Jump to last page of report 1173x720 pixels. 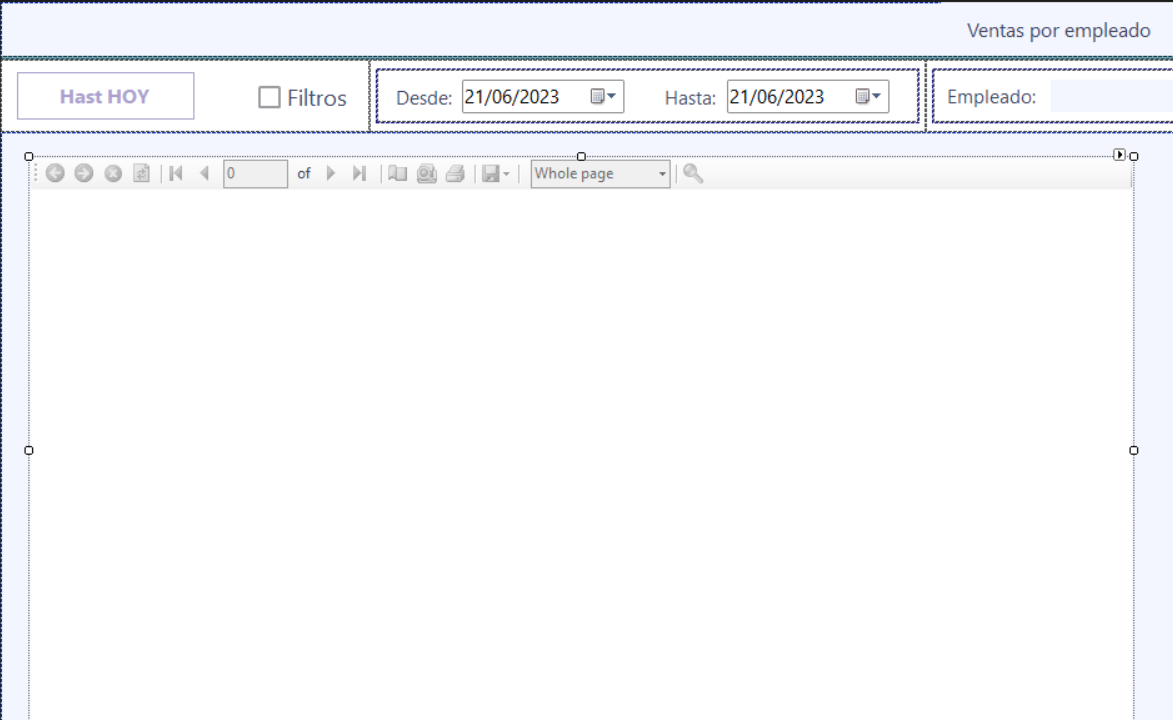pyautogui.click(x=359, y=174)
